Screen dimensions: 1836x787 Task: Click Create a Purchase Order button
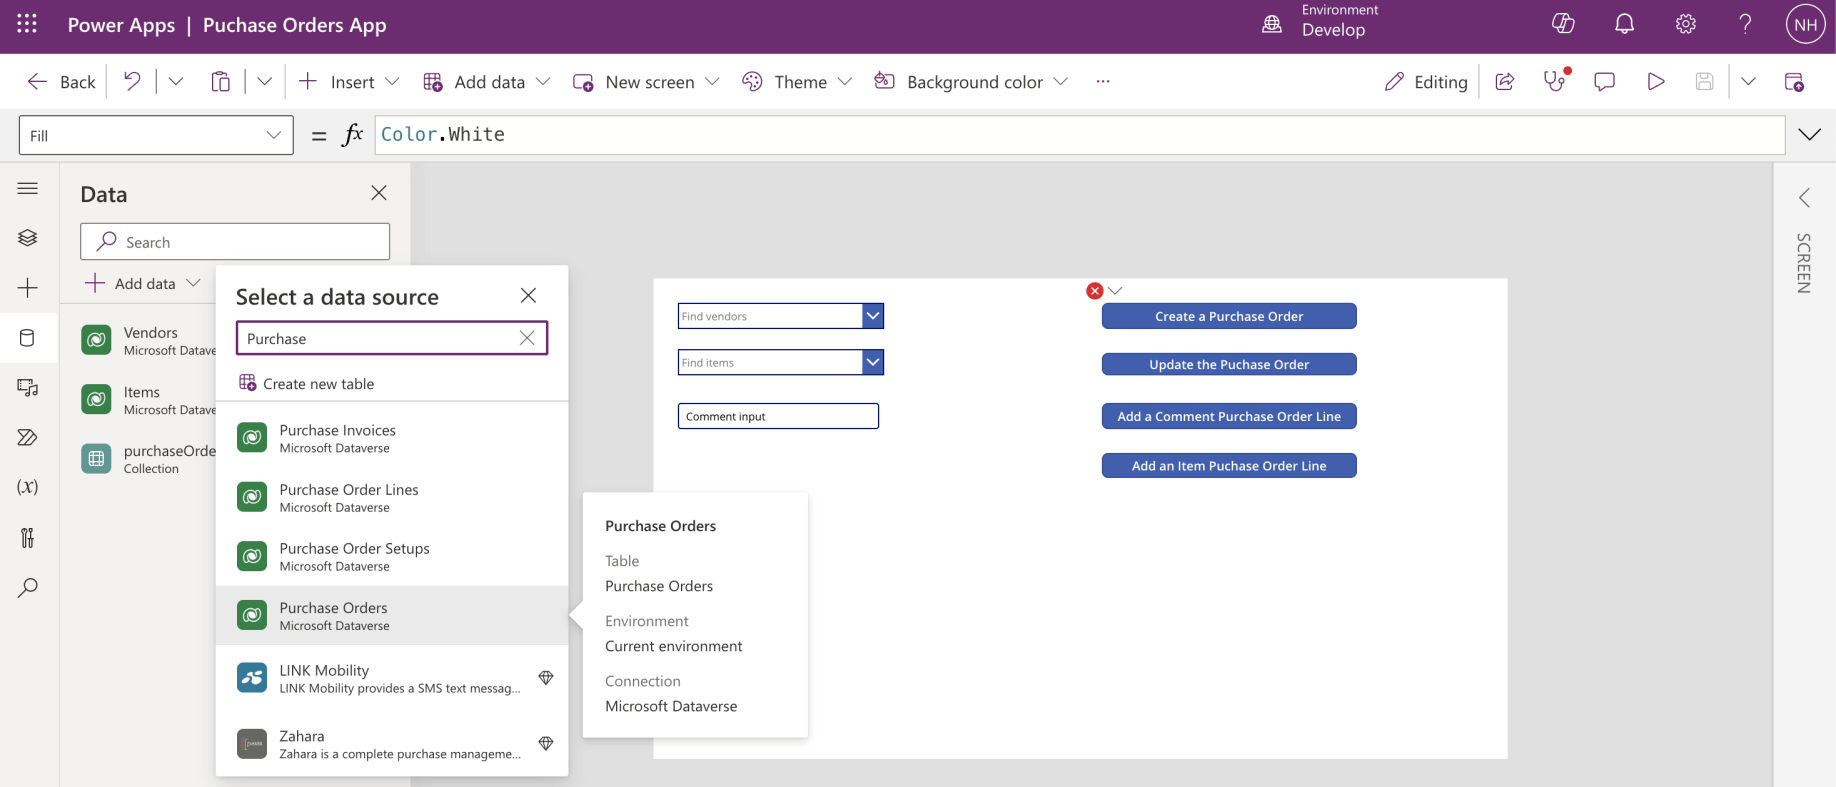click(x=1229, y=316)
